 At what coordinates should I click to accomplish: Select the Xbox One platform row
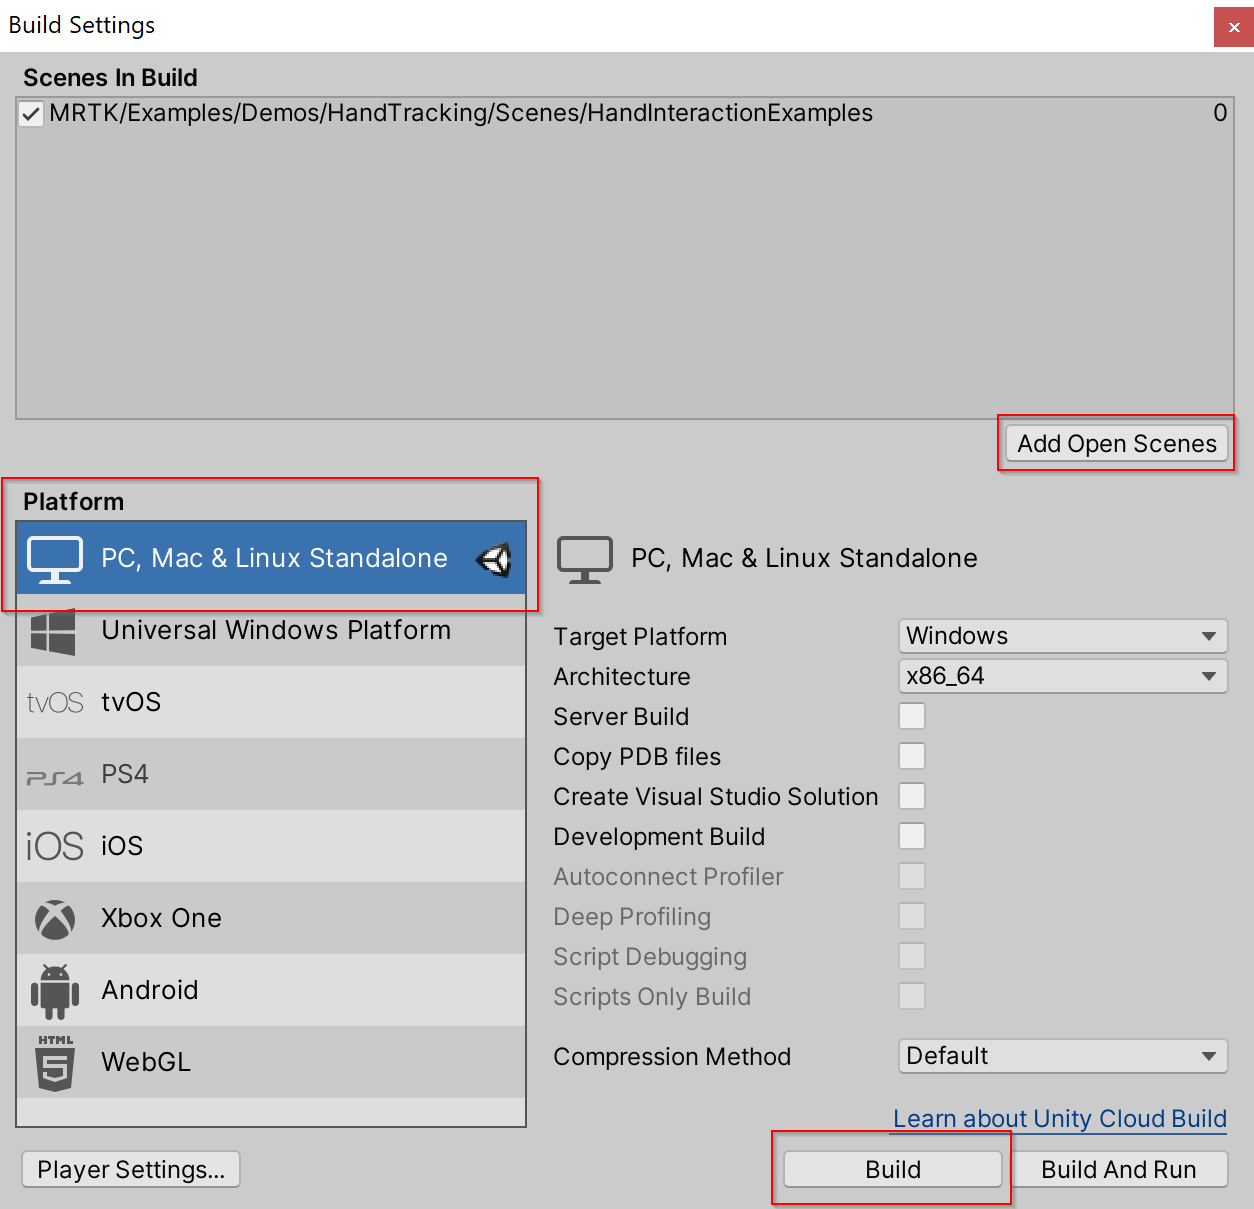tap(271, 918)
